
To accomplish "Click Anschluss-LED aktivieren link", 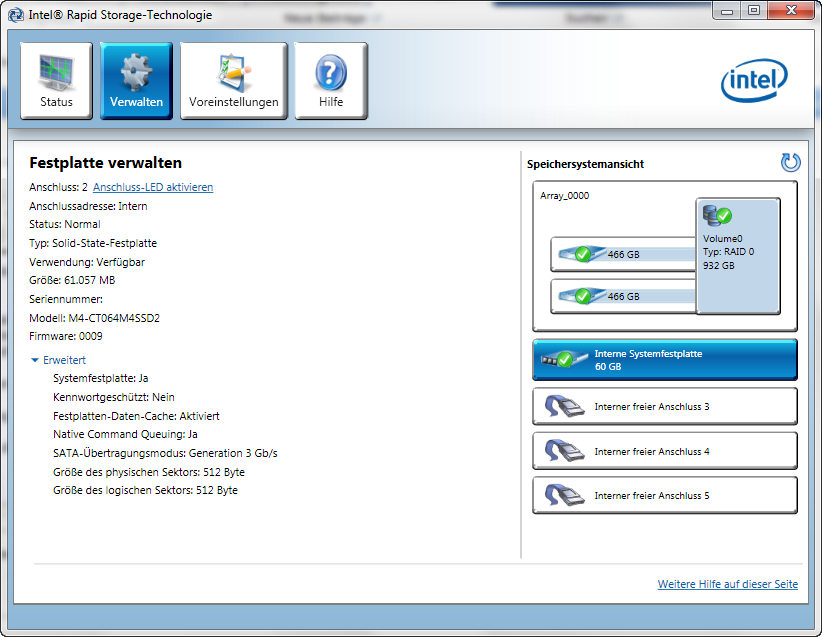I will tap(153, 187).
